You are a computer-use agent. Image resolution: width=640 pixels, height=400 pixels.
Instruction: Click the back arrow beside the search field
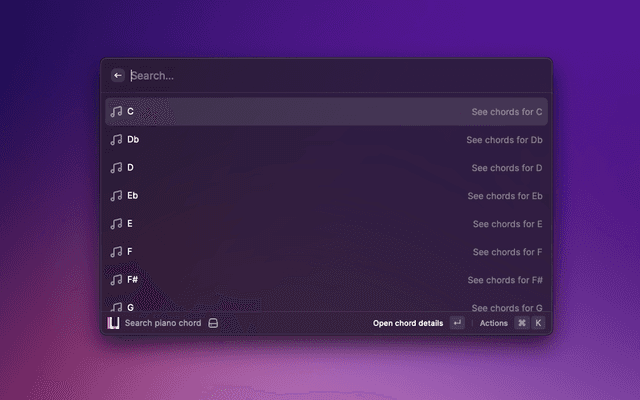point(118,75)
